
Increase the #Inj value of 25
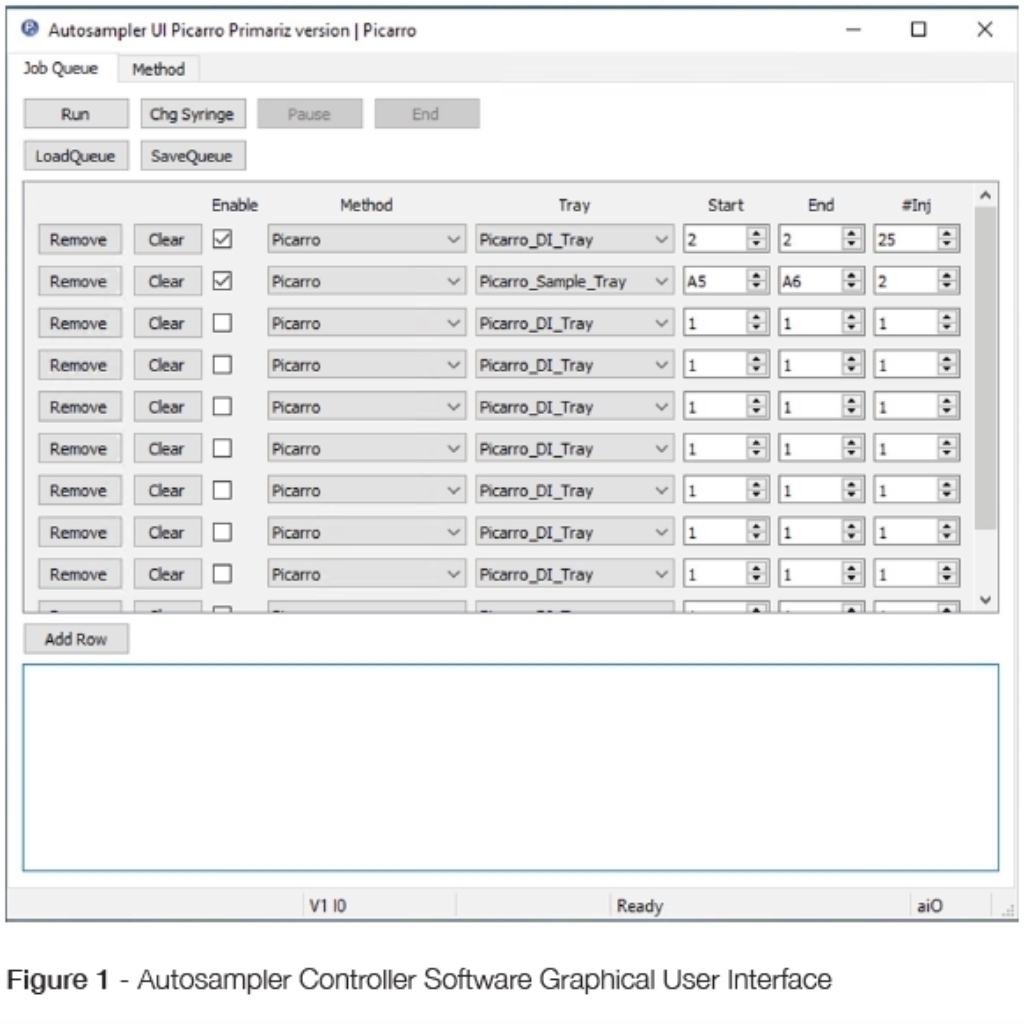click(x=947, y=233)
